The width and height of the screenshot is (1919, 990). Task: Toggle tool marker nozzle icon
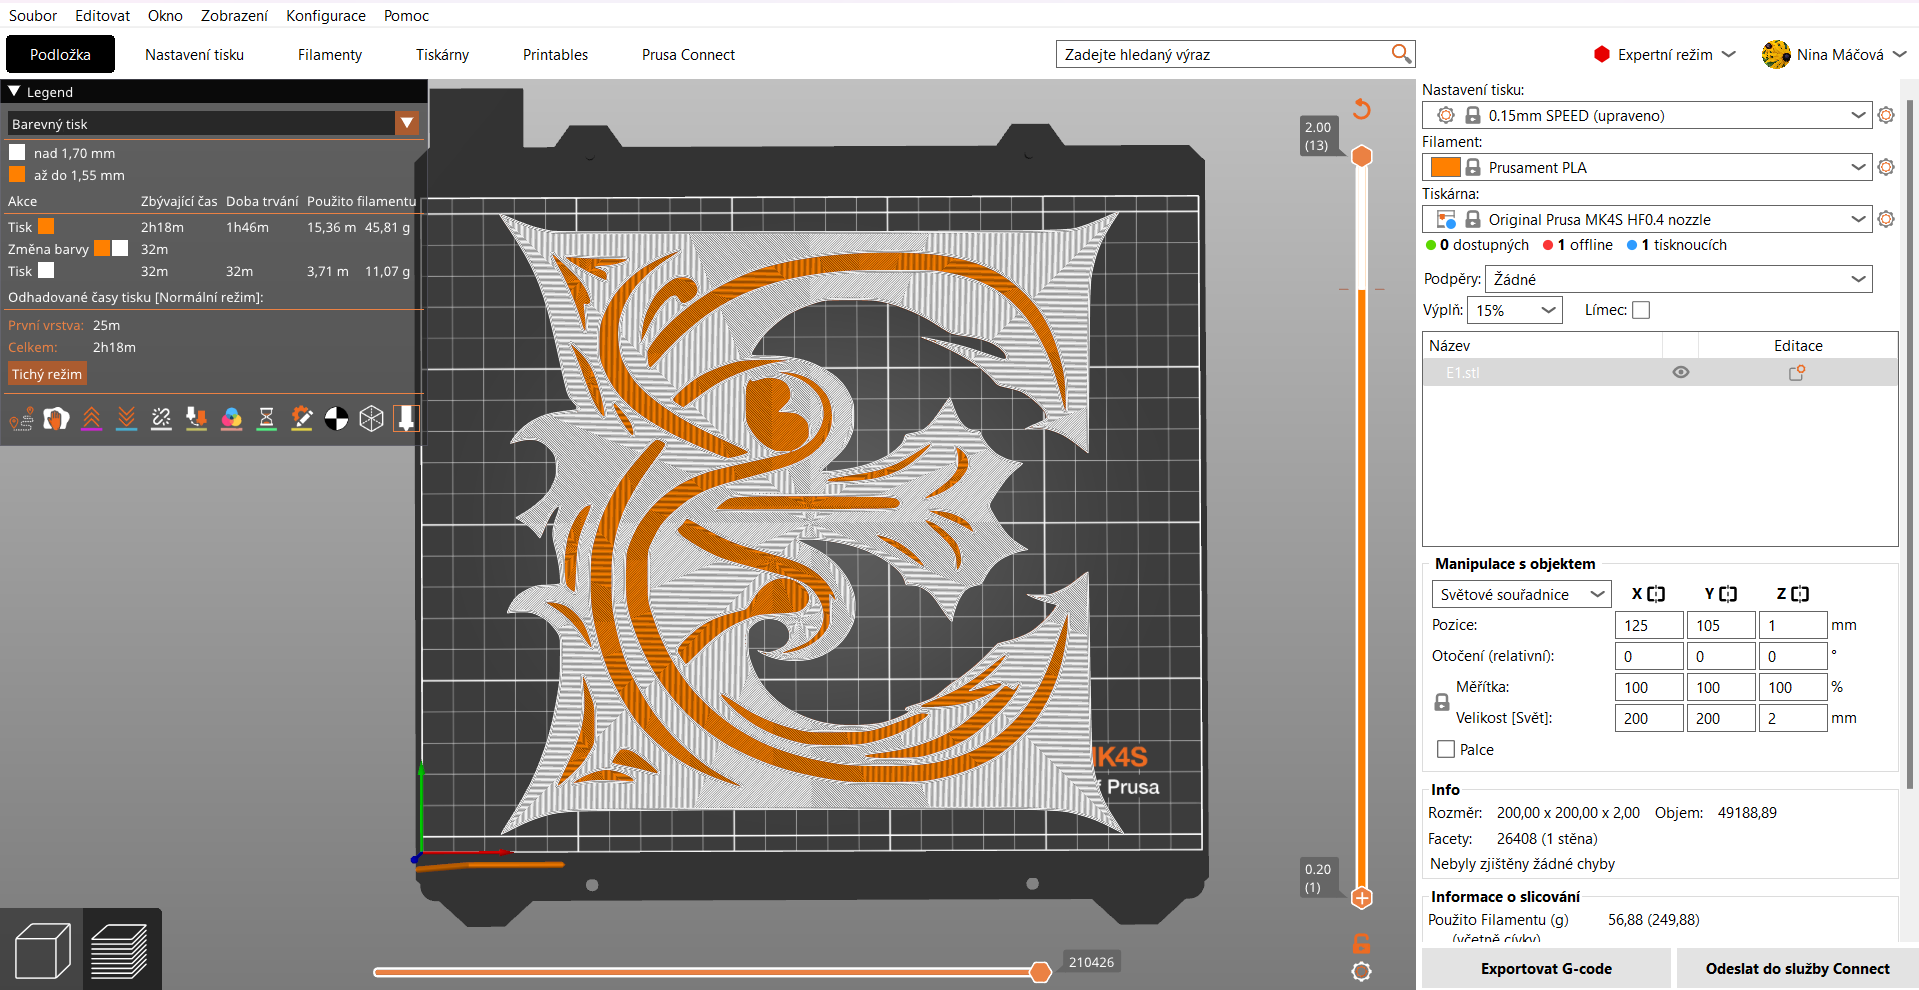coord(406,419)
